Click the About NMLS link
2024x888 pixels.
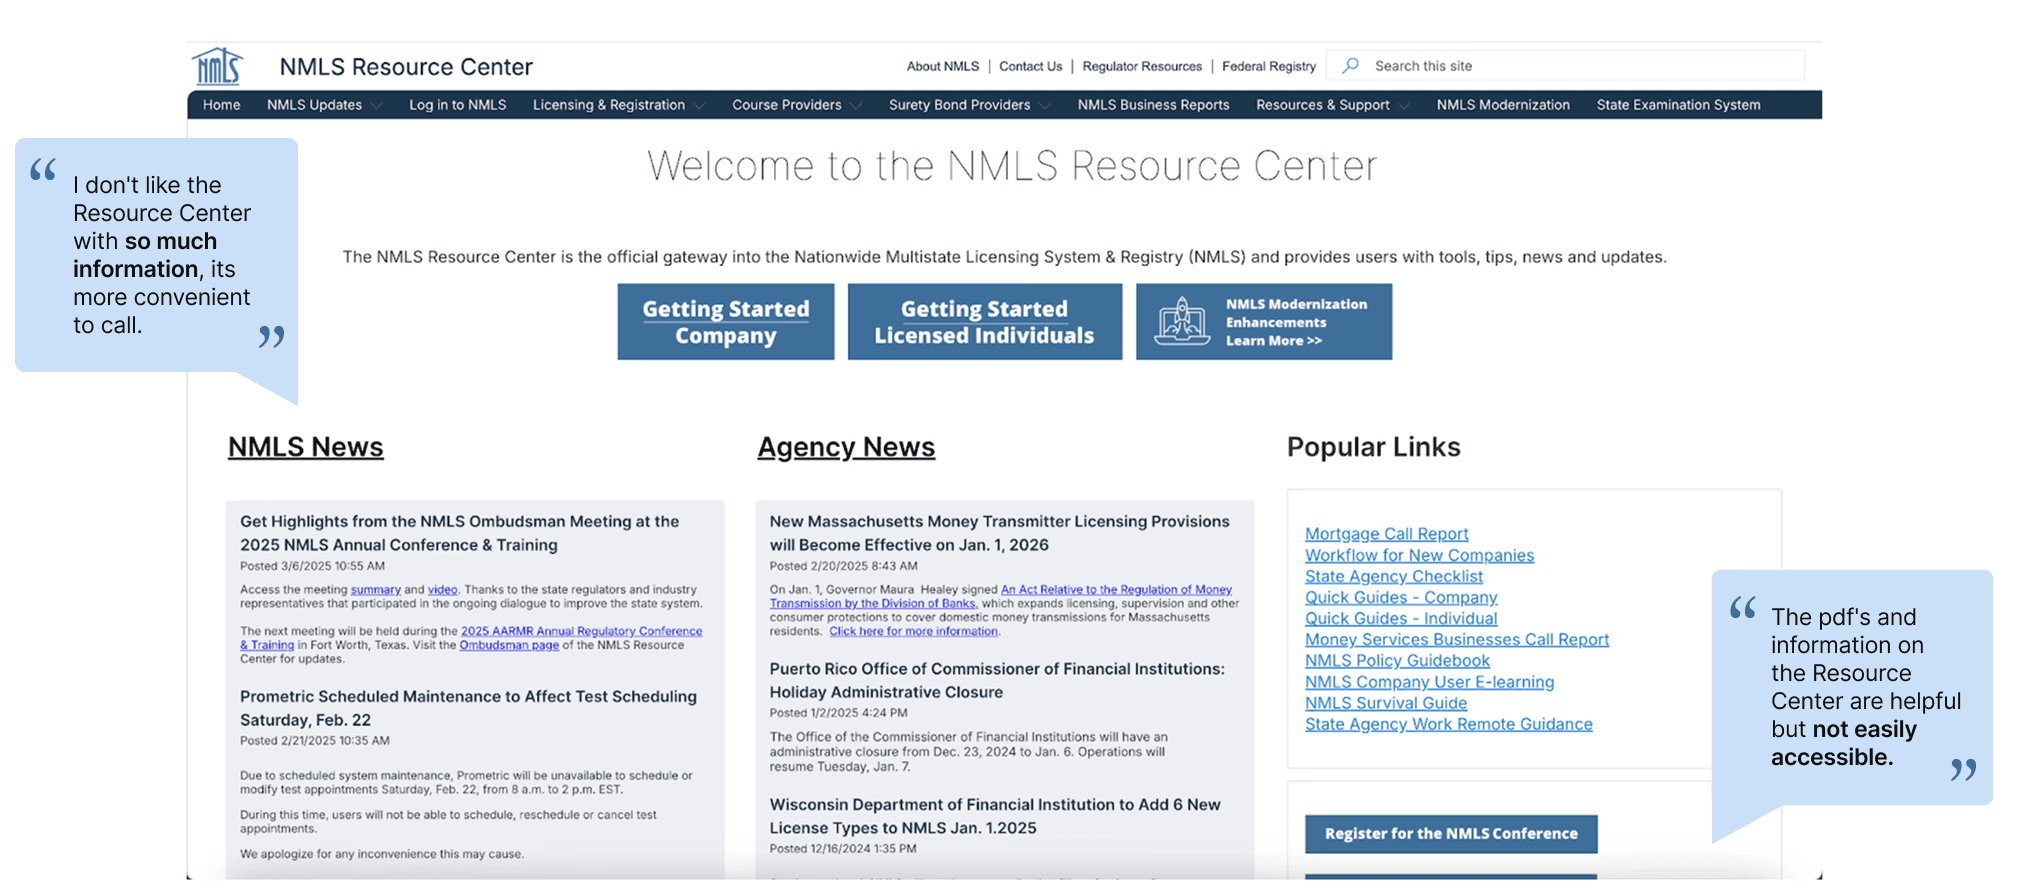pos(942,66)
